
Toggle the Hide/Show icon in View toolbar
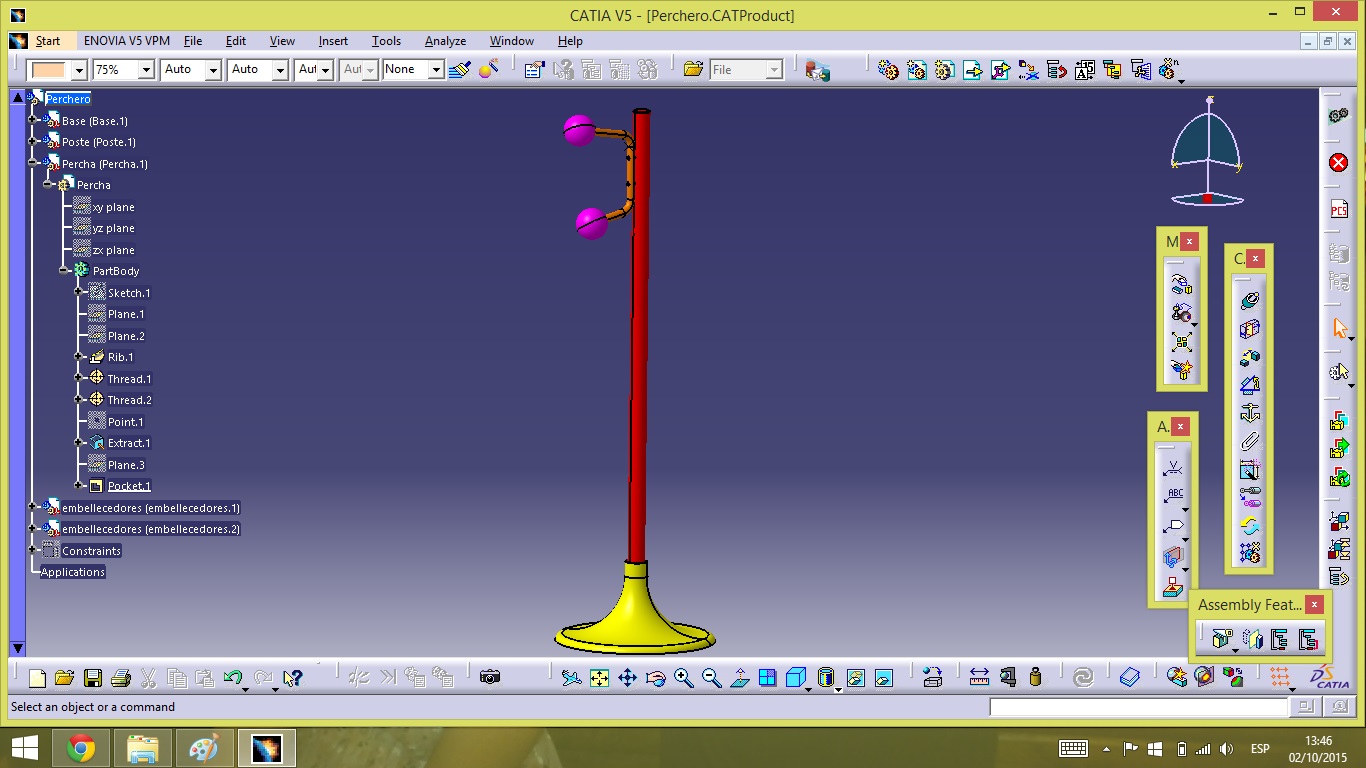coord(855,678)
